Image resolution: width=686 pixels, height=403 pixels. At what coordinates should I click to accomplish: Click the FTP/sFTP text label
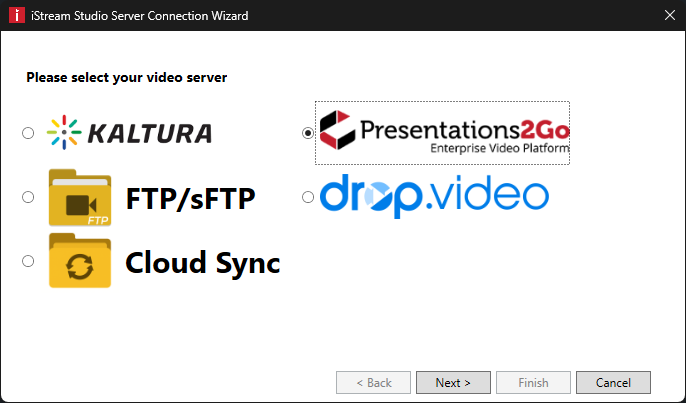[x=190, y=199]
